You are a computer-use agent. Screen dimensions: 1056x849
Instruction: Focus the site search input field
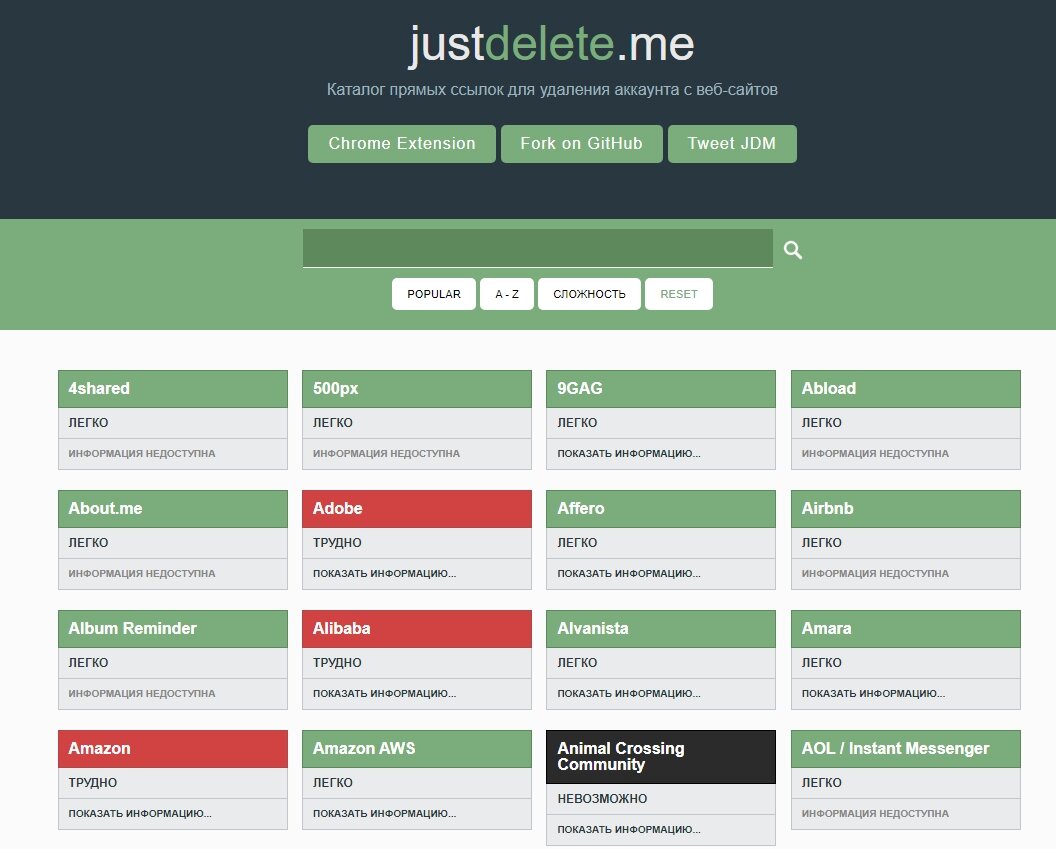click(537, 248)
